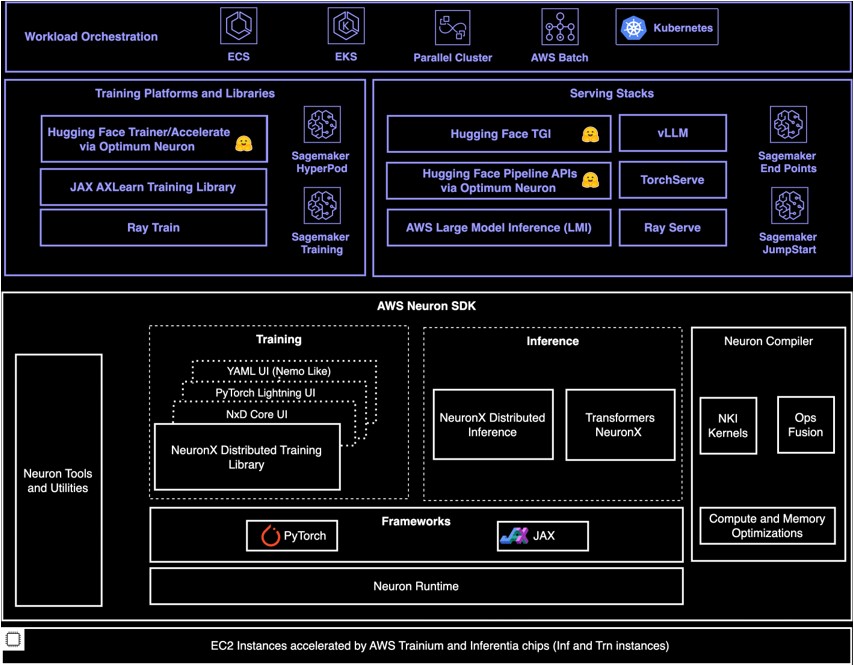Image resolution: width=854 pixels, height=666 pixels.
Task: Select the Ray Train box
Action: (x=154, y=228)
